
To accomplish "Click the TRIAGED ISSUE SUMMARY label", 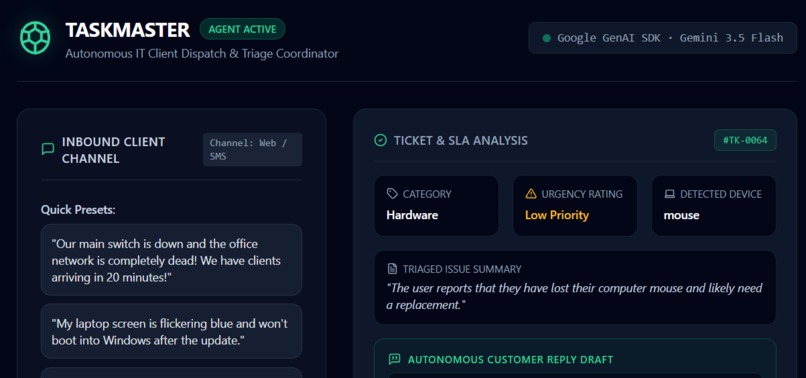I will 462,269.
